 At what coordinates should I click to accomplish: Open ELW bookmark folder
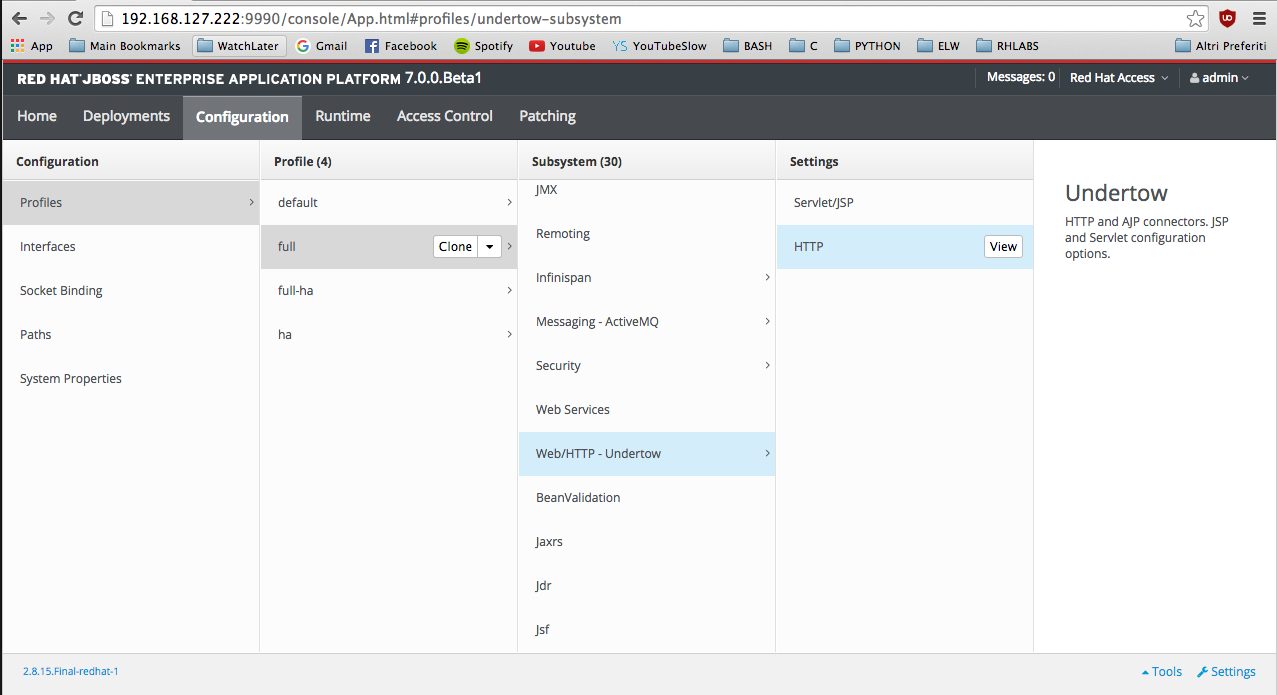tap(938, 46)
